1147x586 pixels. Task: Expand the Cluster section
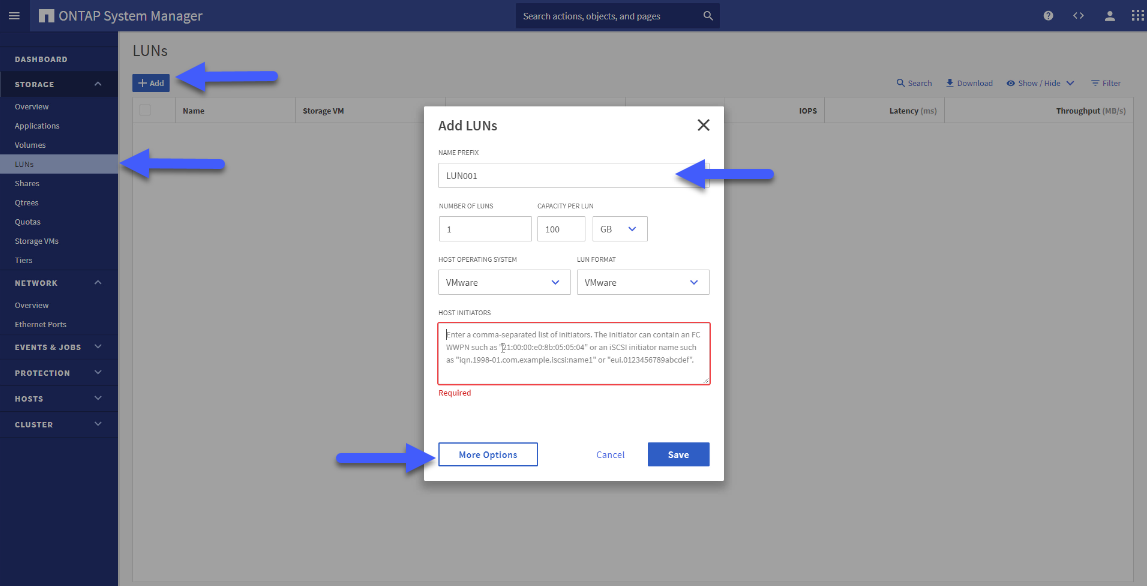(59, 424)
